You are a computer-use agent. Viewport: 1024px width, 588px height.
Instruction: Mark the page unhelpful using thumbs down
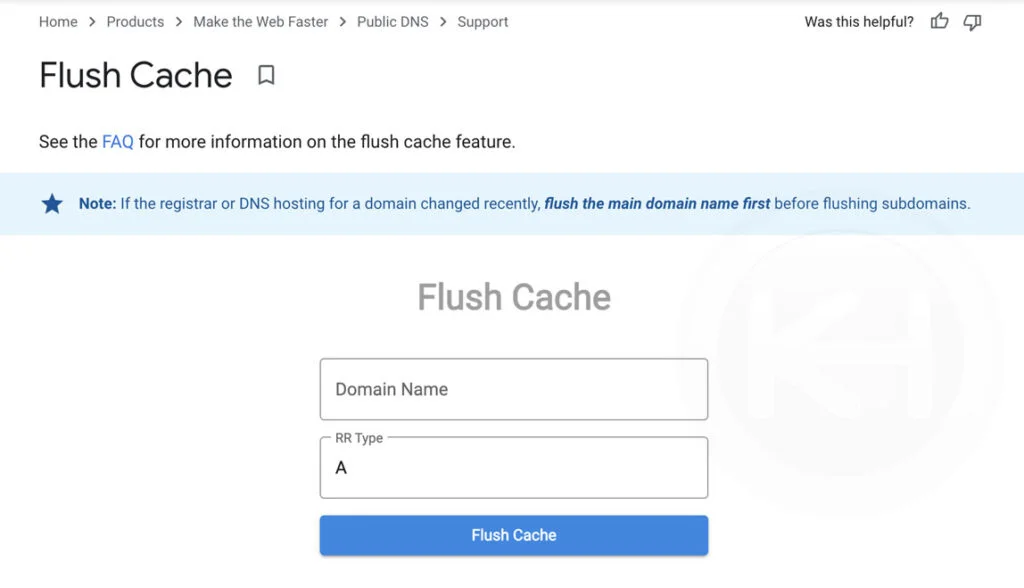972,21
